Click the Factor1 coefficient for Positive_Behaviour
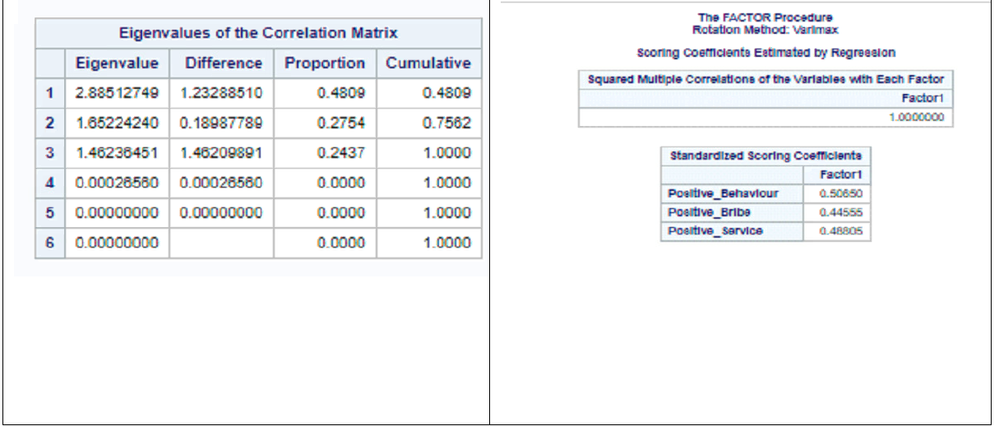The image size is (999, 427). [x=837, y=194]
